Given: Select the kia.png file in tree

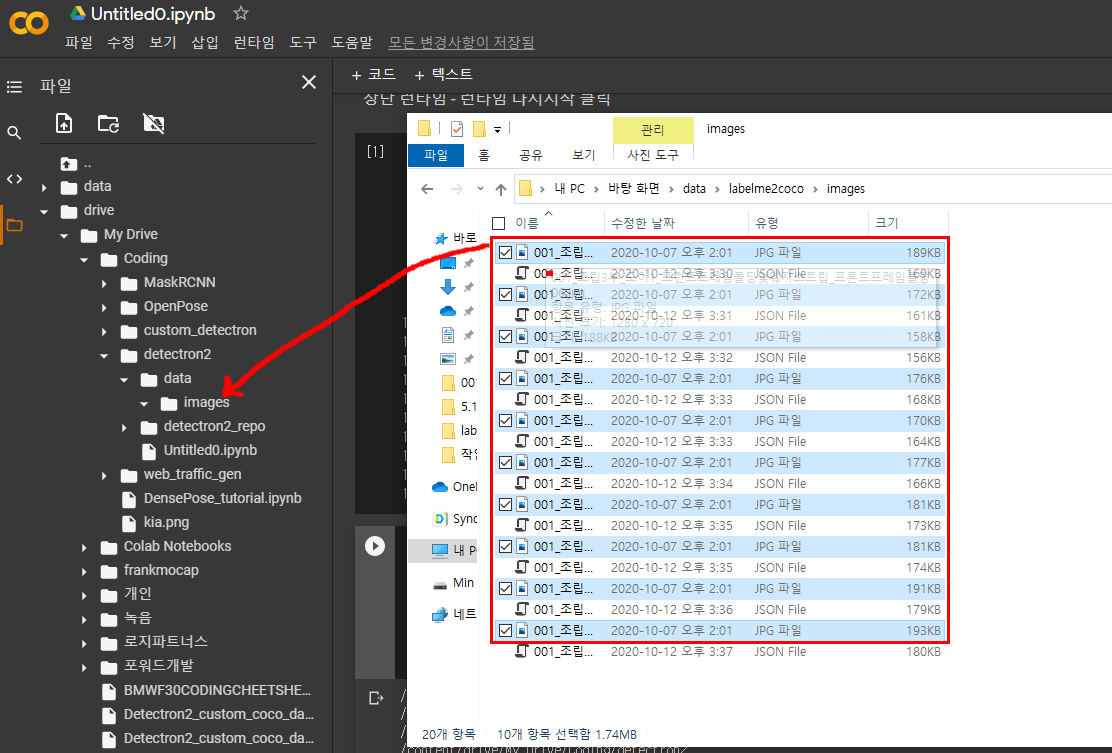Looking at the screenshot, I should (x=167, y=523).
